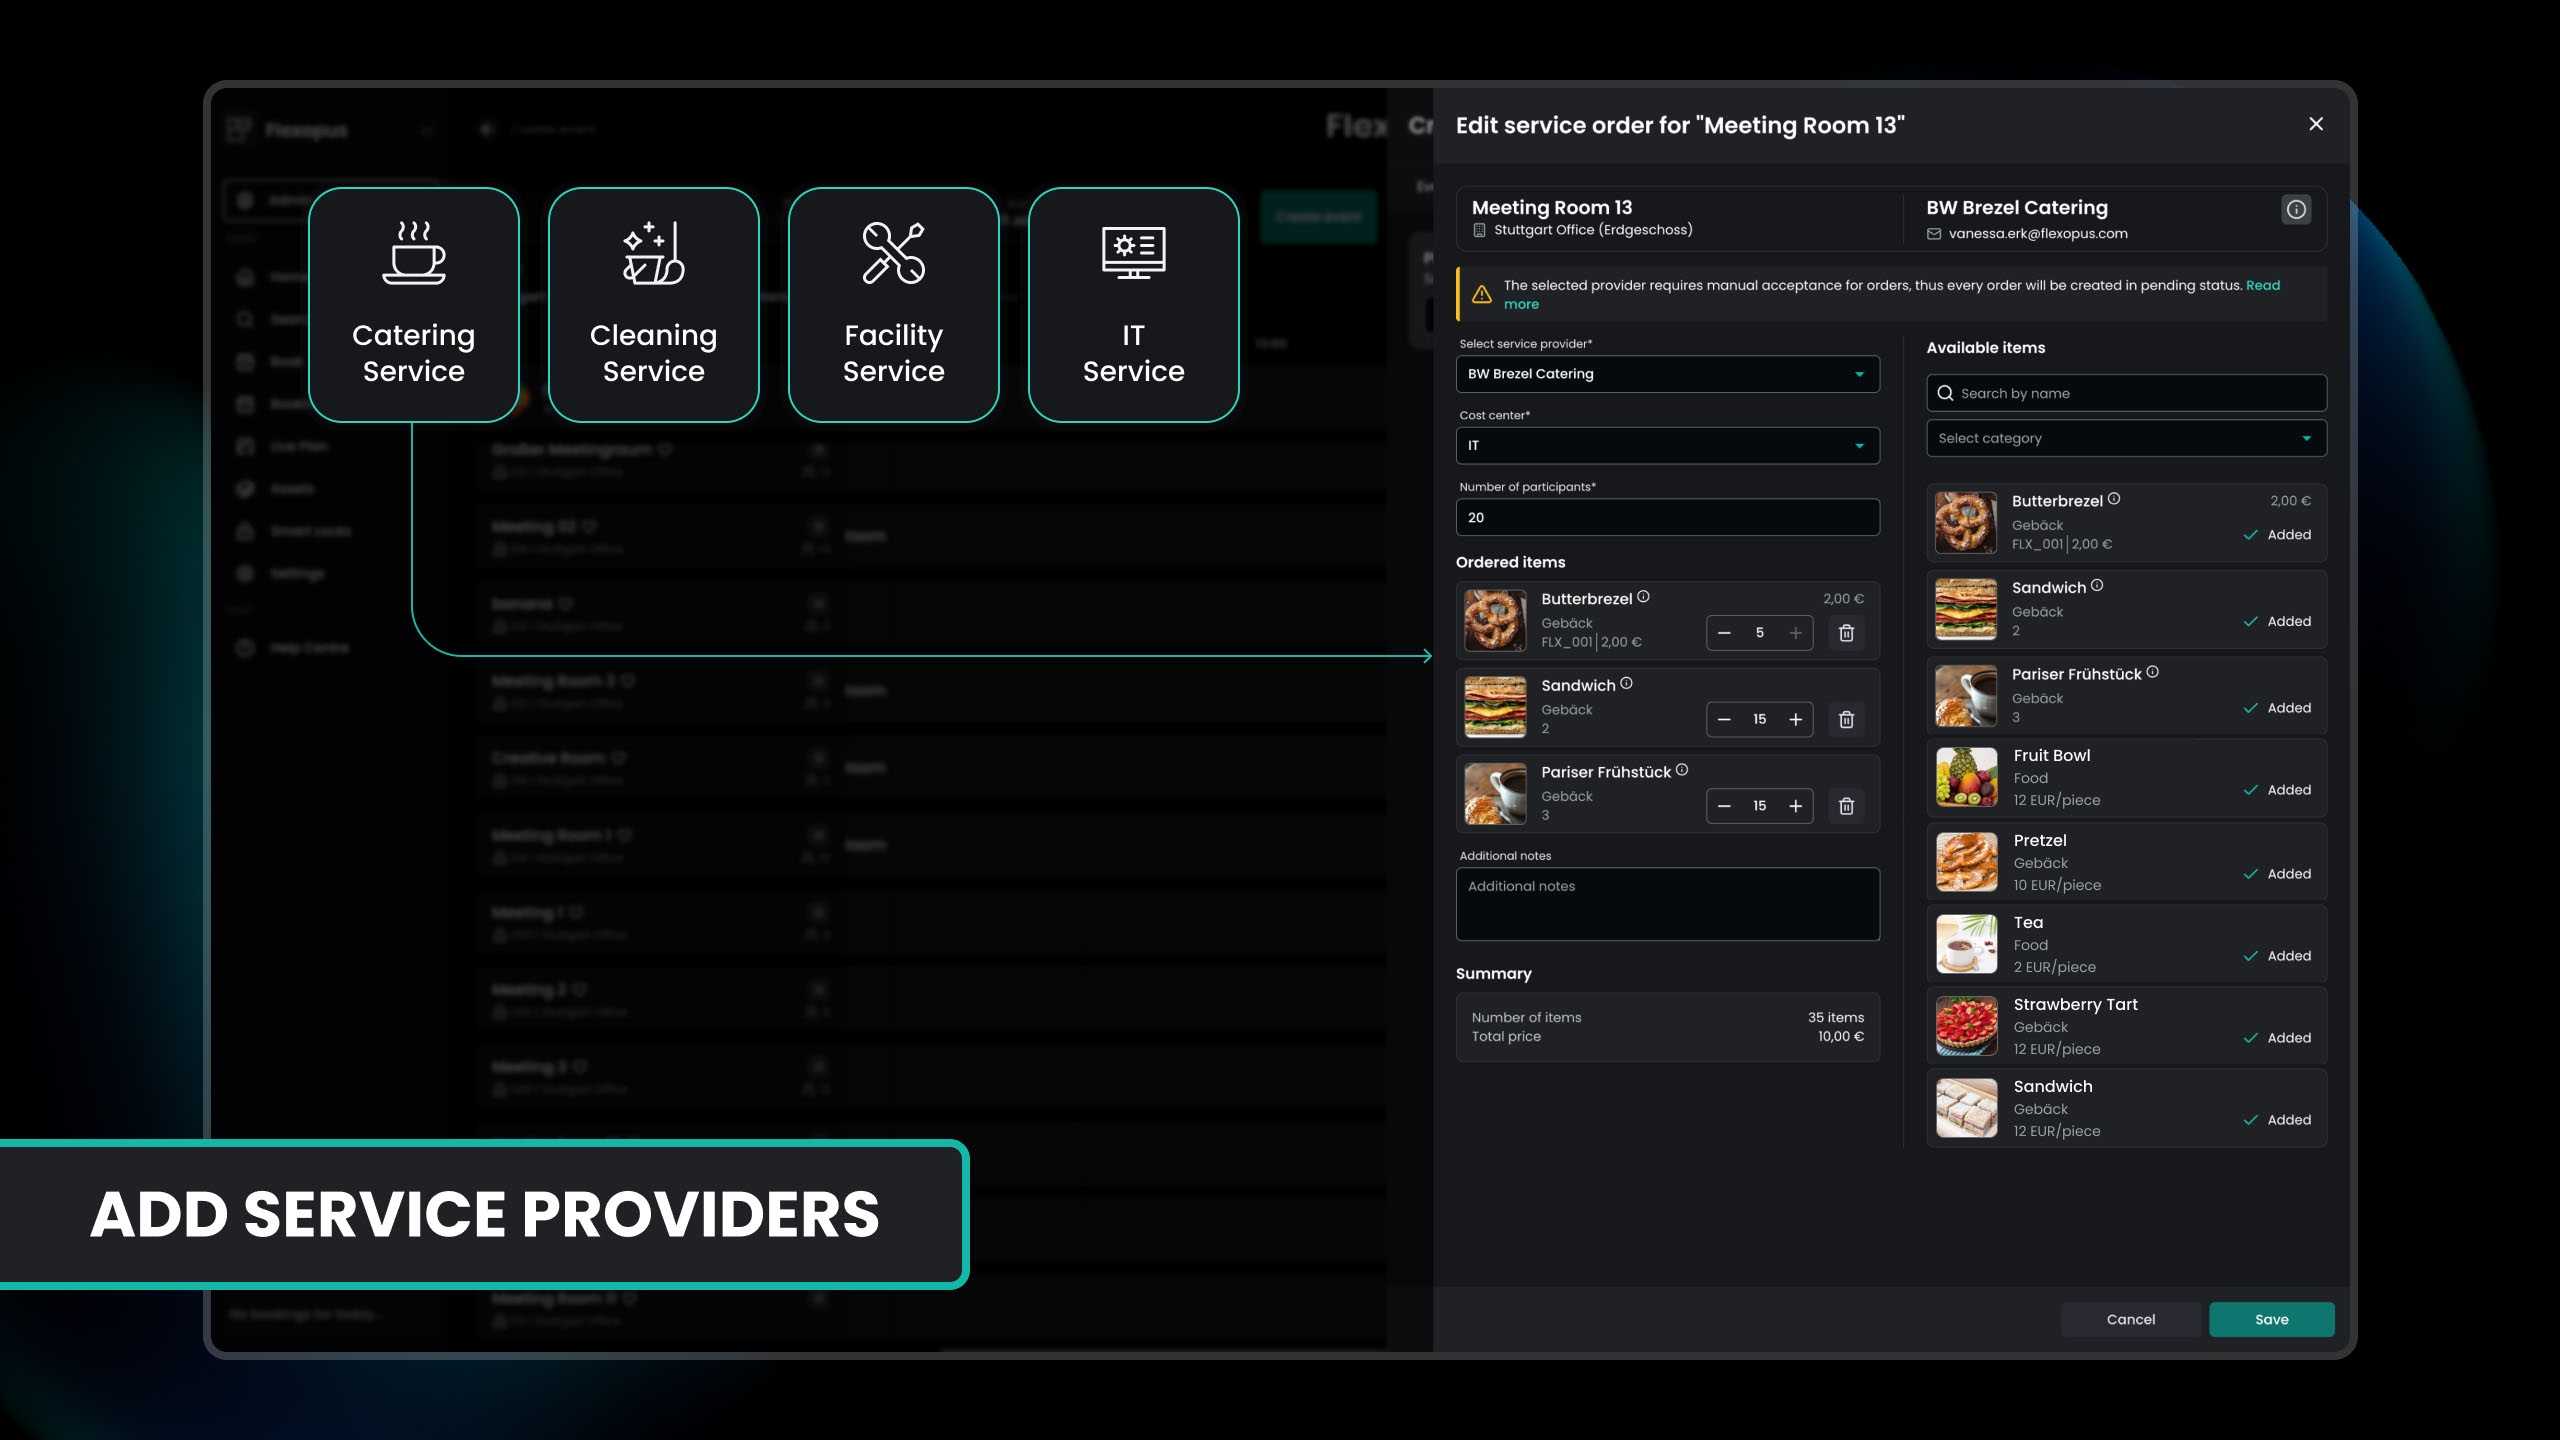Open the service provider dropdown
The height and width of the screenshot is (1440, 2560).
[x=1667, y=374]
